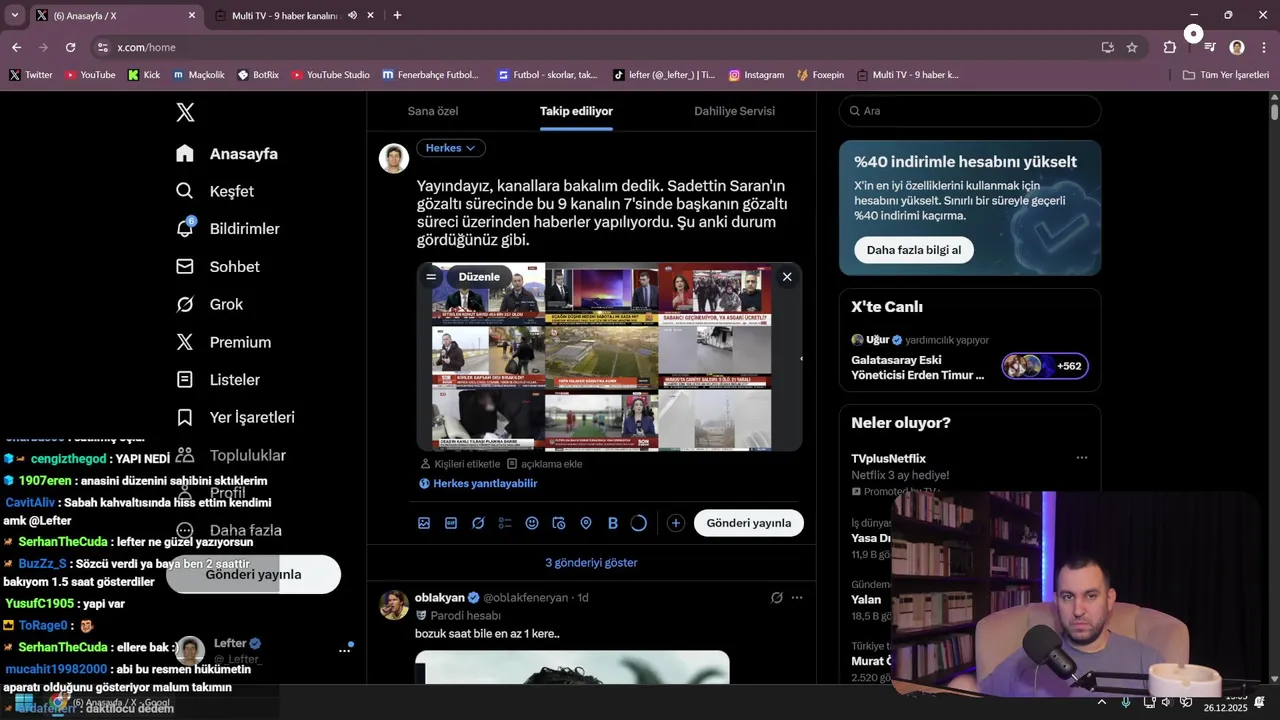Switch to Dahiliye Servisi tab

pyautogui.click(x=734, y=111)
